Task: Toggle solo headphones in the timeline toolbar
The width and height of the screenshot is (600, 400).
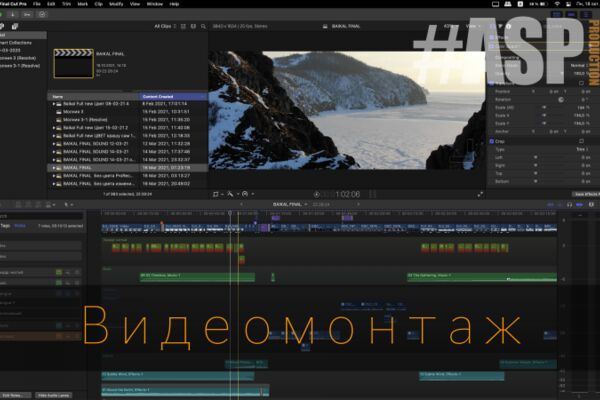Action: click(x=569, y=205)
